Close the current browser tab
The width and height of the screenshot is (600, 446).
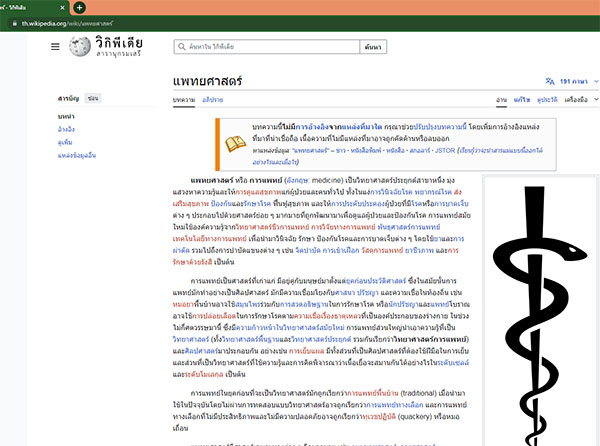(62, 7)
